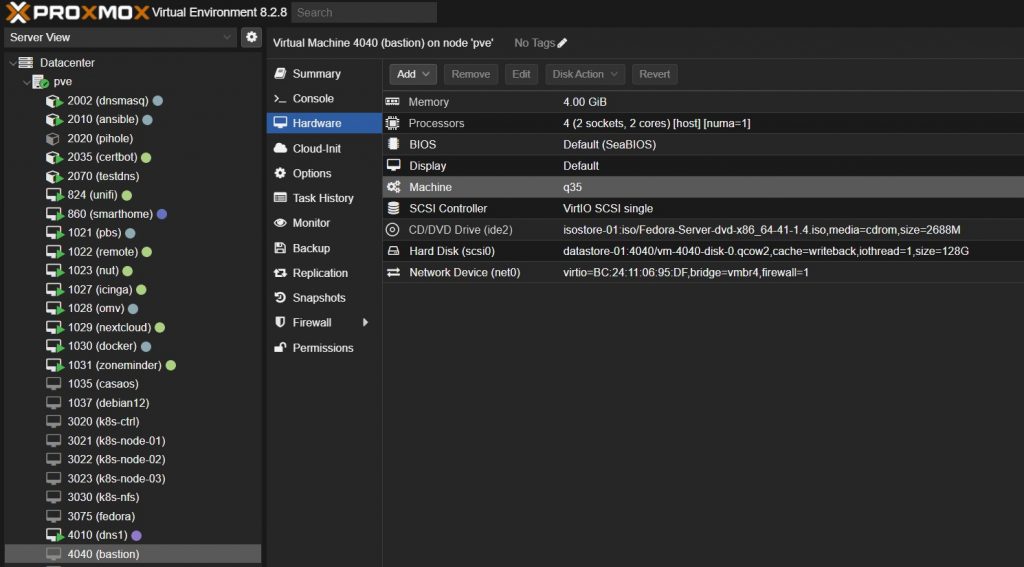Image resolution: width=1024 pixels, height=567 pixels.
Task: Open the Cloud-Init section
Action: click(x=316, y=149)
